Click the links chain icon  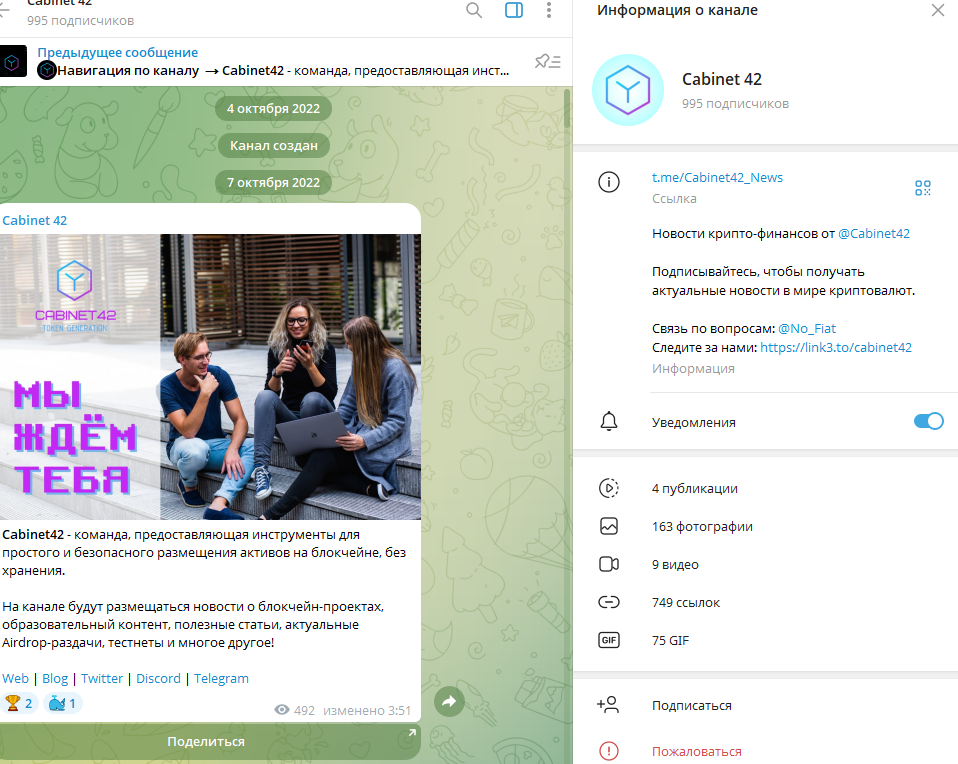click(609, 602)
